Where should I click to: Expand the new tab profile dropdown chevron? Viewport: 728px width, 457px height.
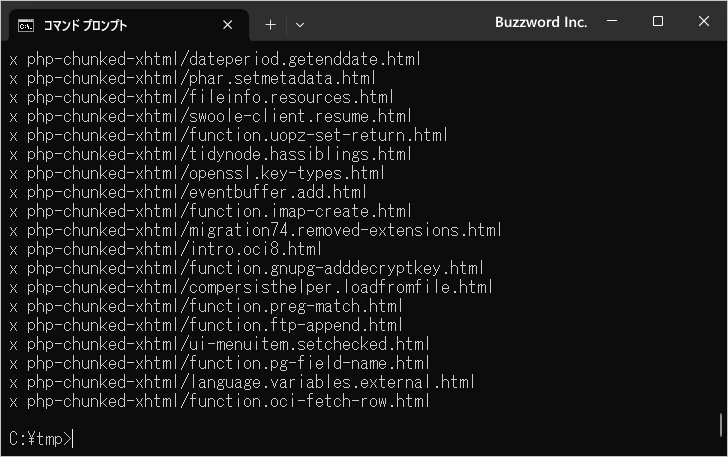[x=300, y=25]
